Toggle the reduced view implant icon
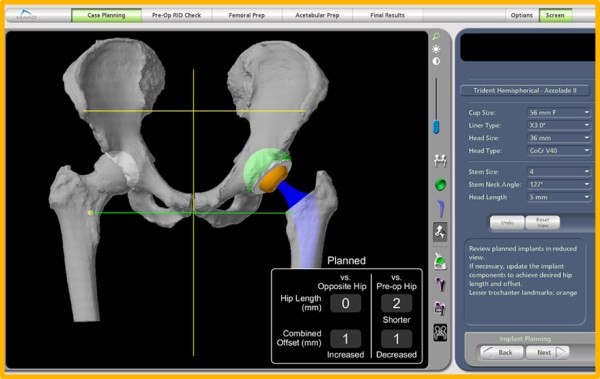 [440, 232]
